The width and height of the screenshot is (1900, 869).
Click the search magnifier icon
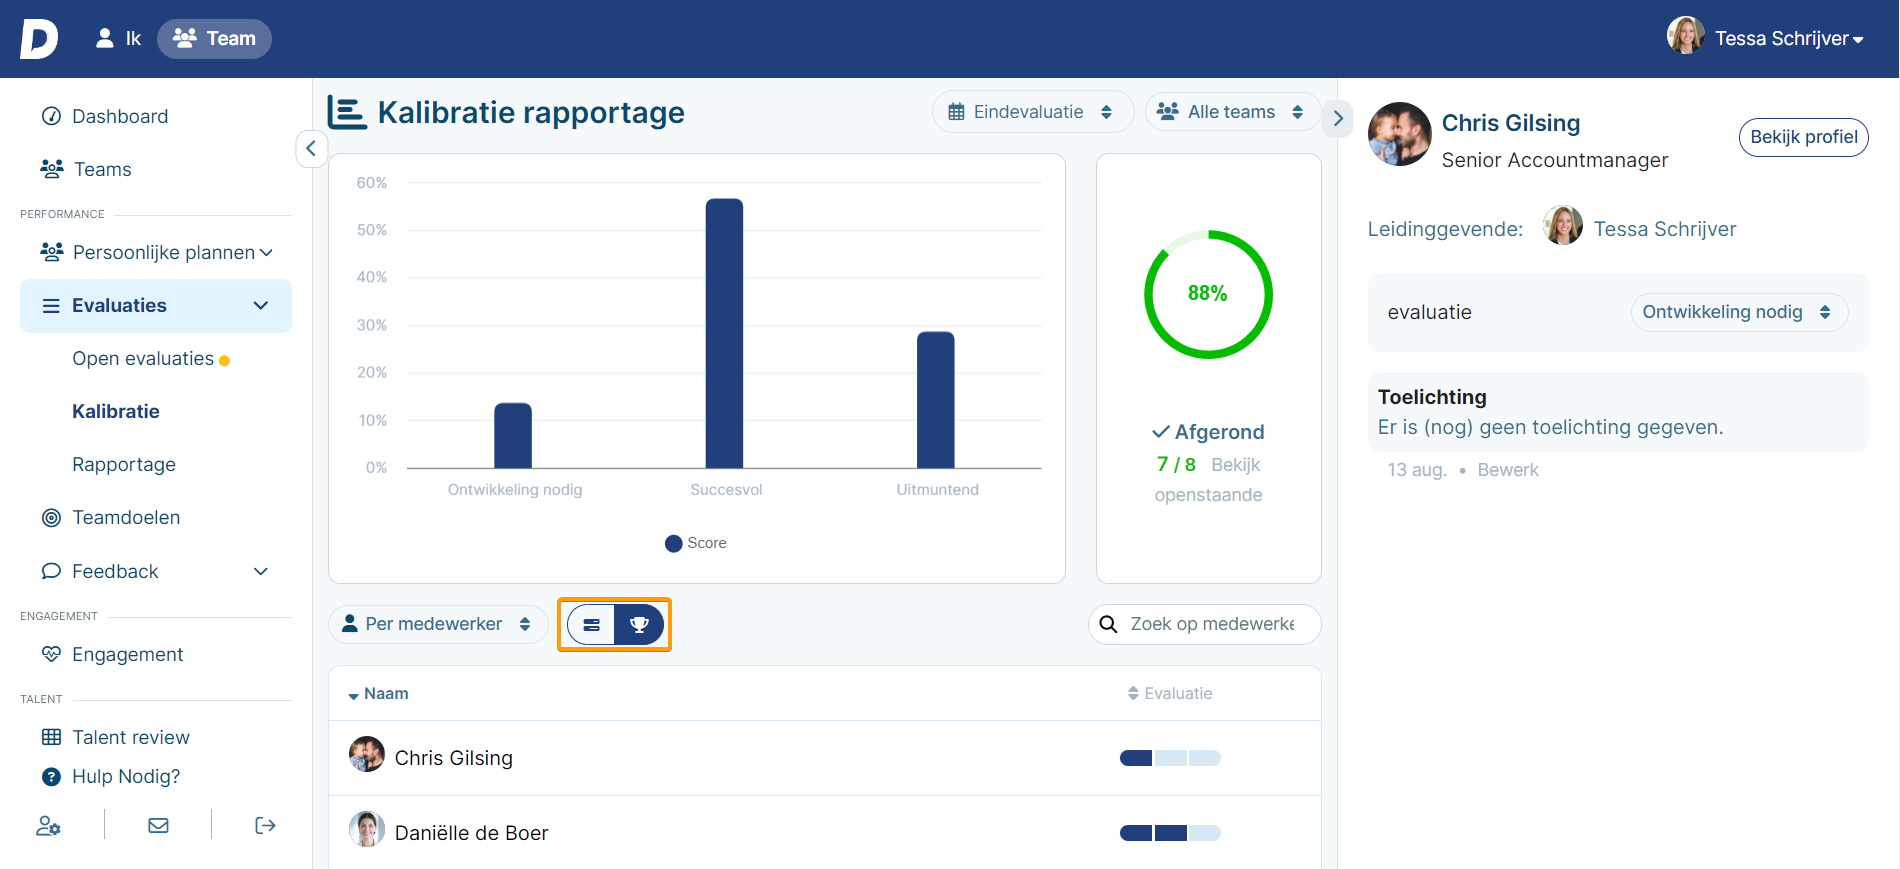click(1109, 624)
